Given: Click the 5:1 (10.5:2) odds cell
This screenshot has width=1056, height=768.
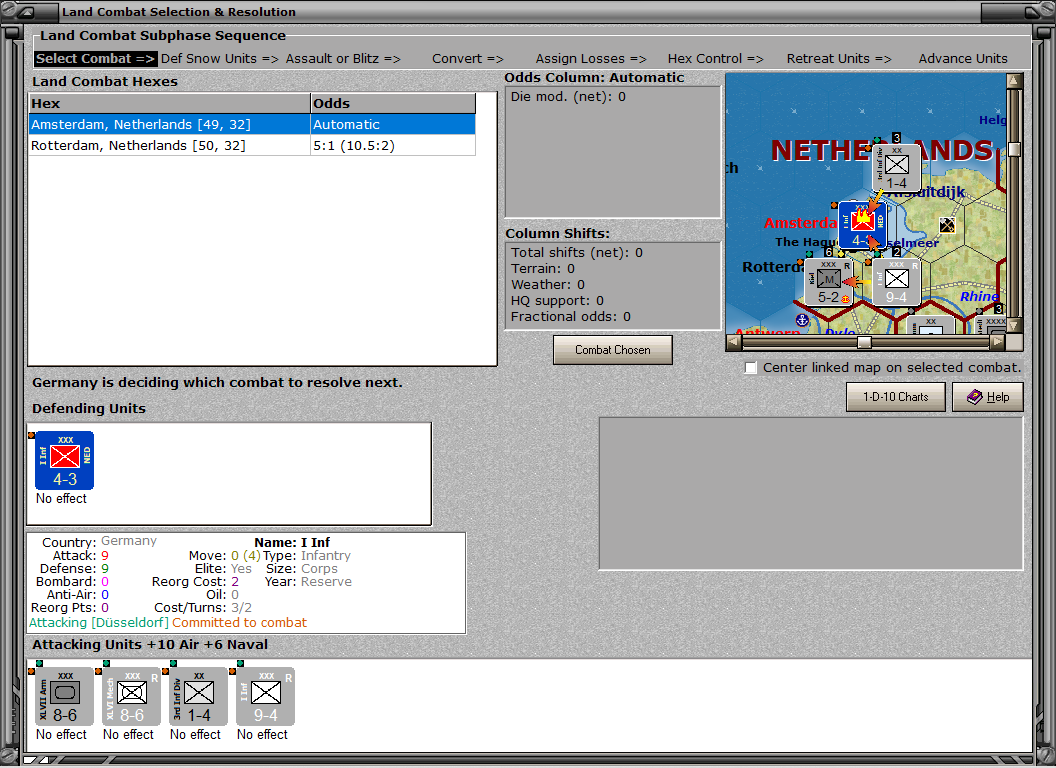Looking at the screenshot, I should 393,146.
